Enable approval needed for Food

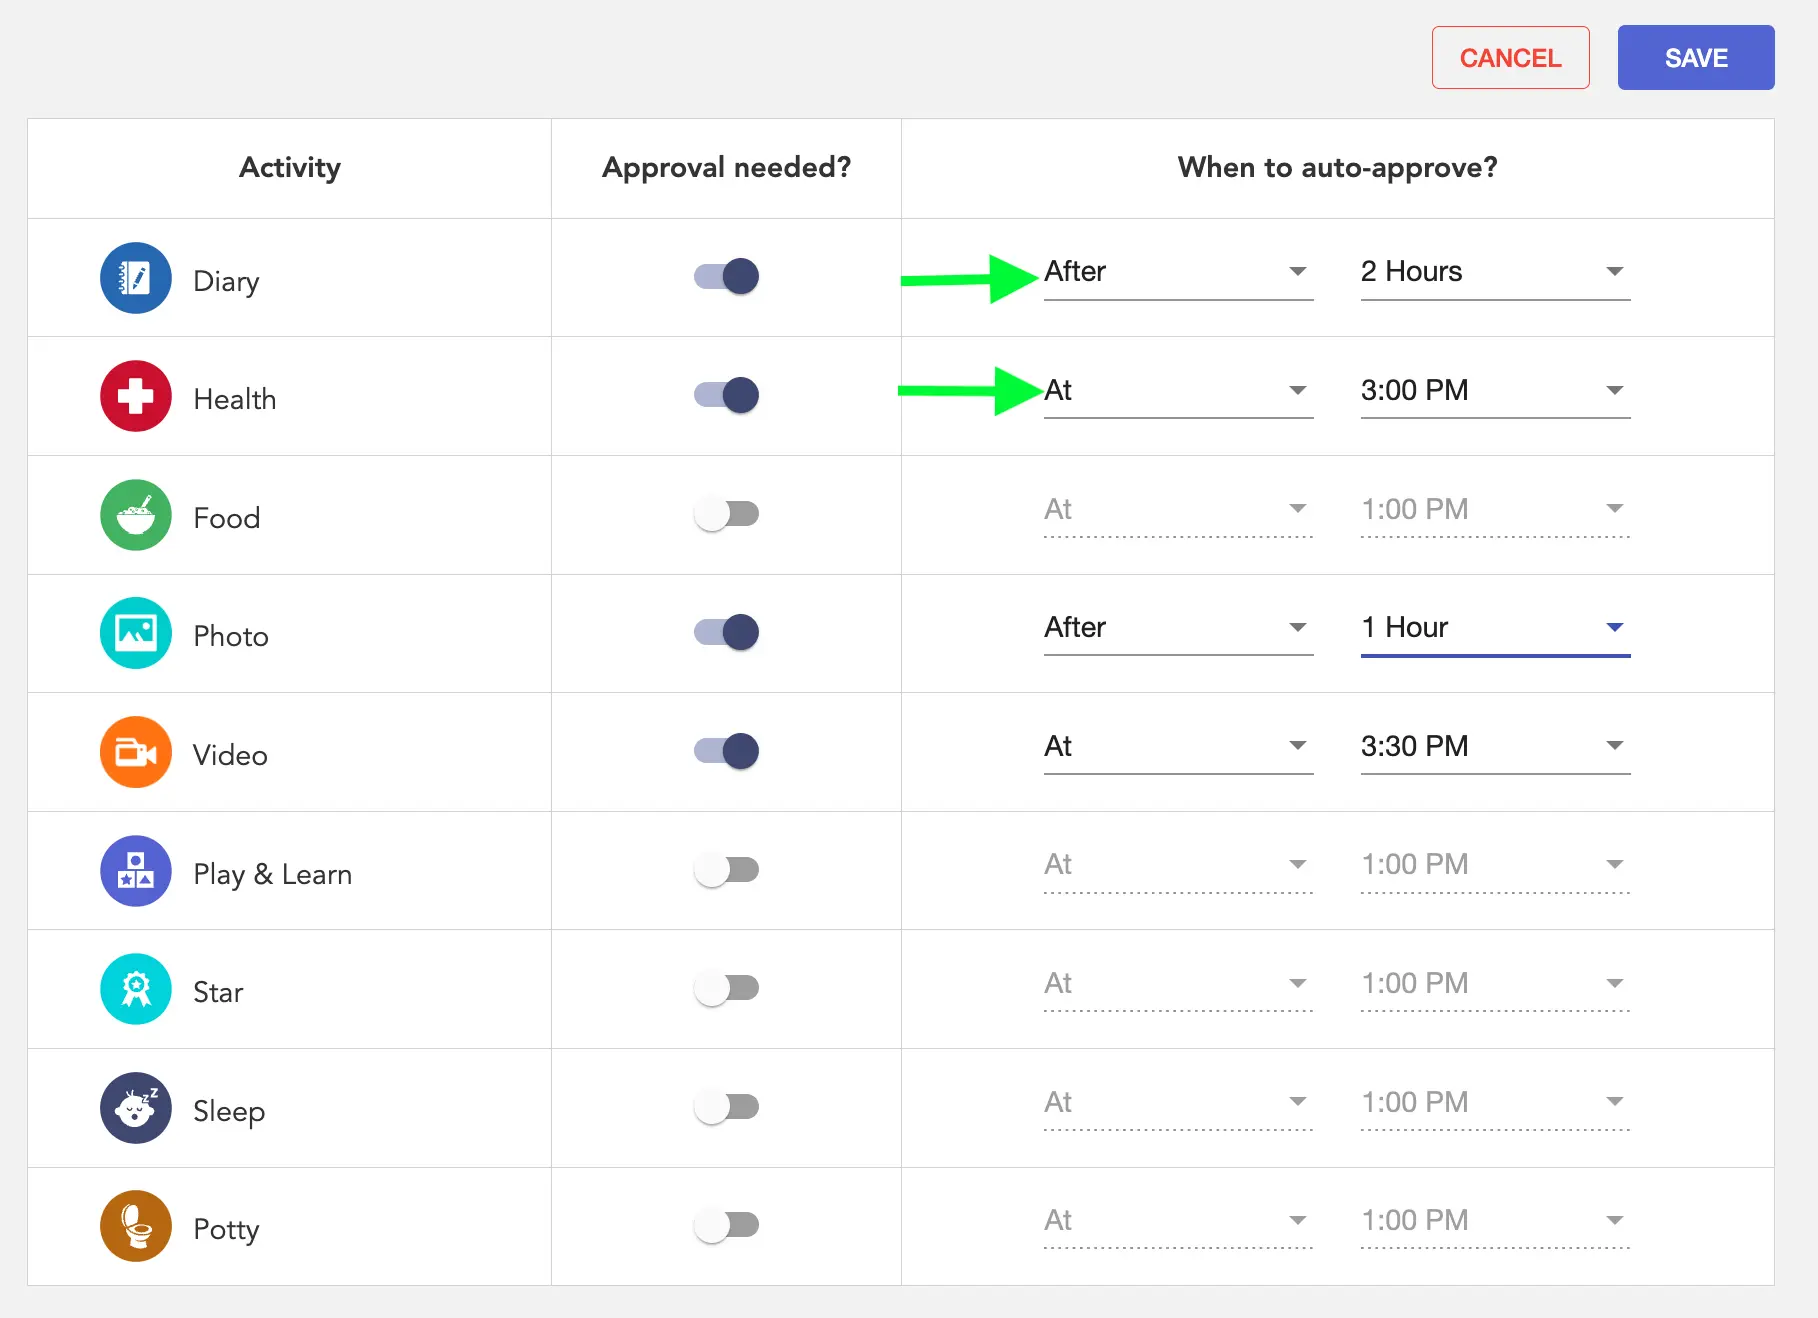727,514
